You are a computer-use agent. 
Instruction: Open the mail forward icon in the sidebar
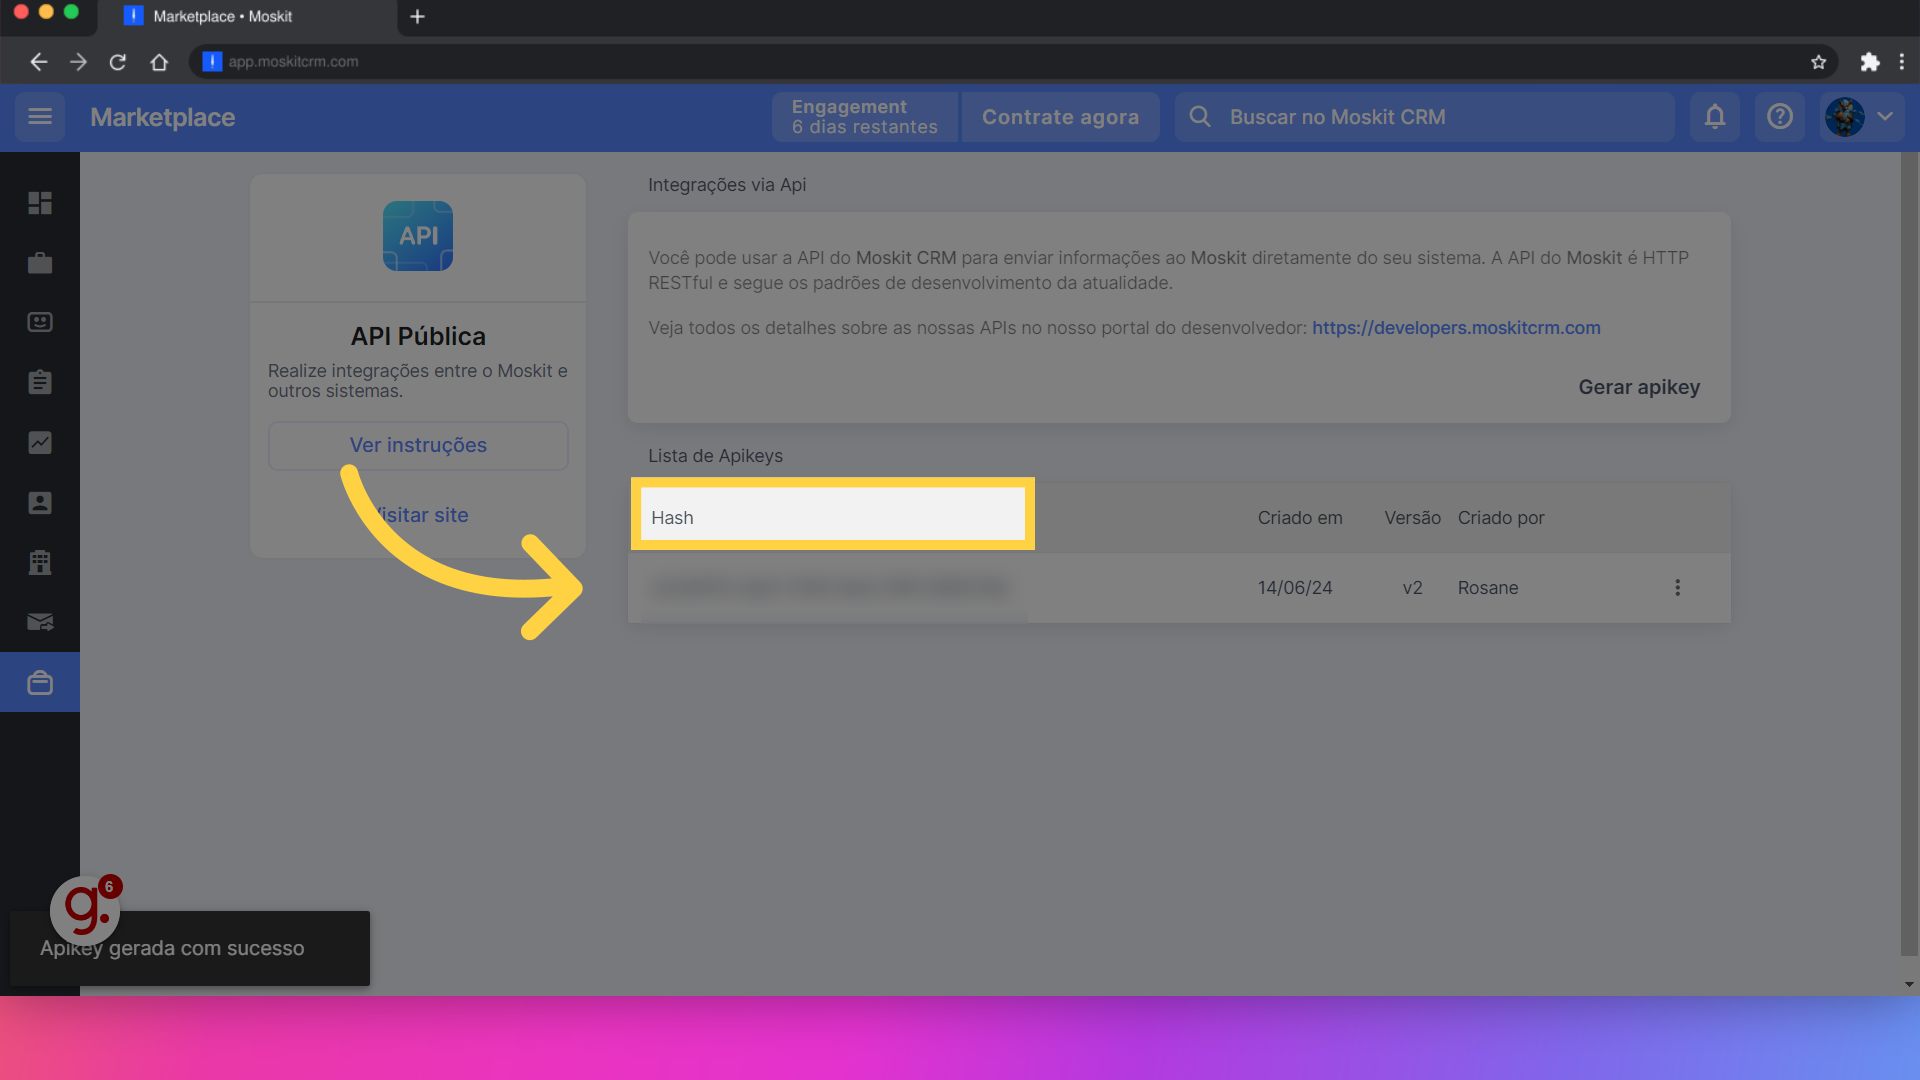pyautogui.click(x=40, y=622)
